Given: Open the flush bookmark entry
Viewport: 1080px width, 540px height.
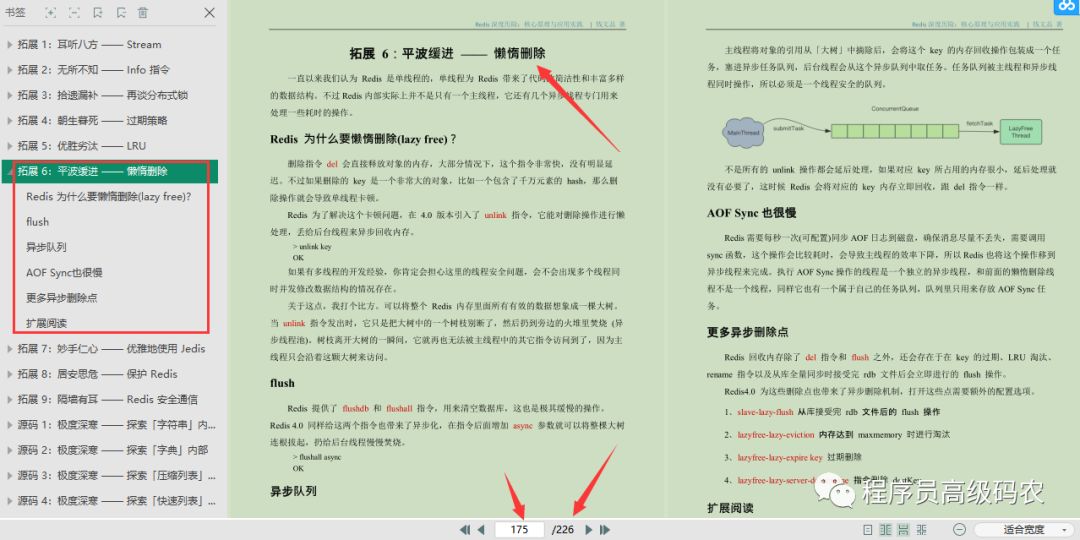Looking at the screenshot, I should [x=38, y=222].
